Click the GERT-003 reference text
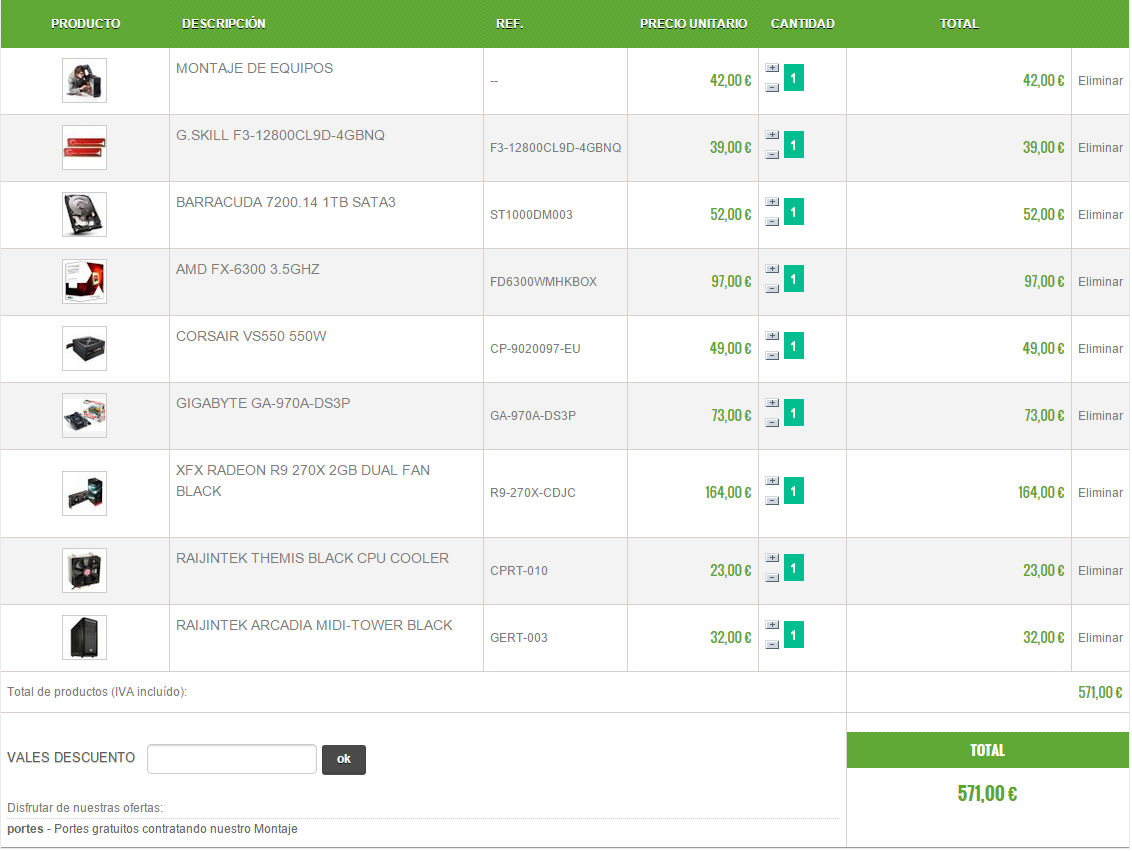This screenshot has width=1132, height=851. pos(519,638)
